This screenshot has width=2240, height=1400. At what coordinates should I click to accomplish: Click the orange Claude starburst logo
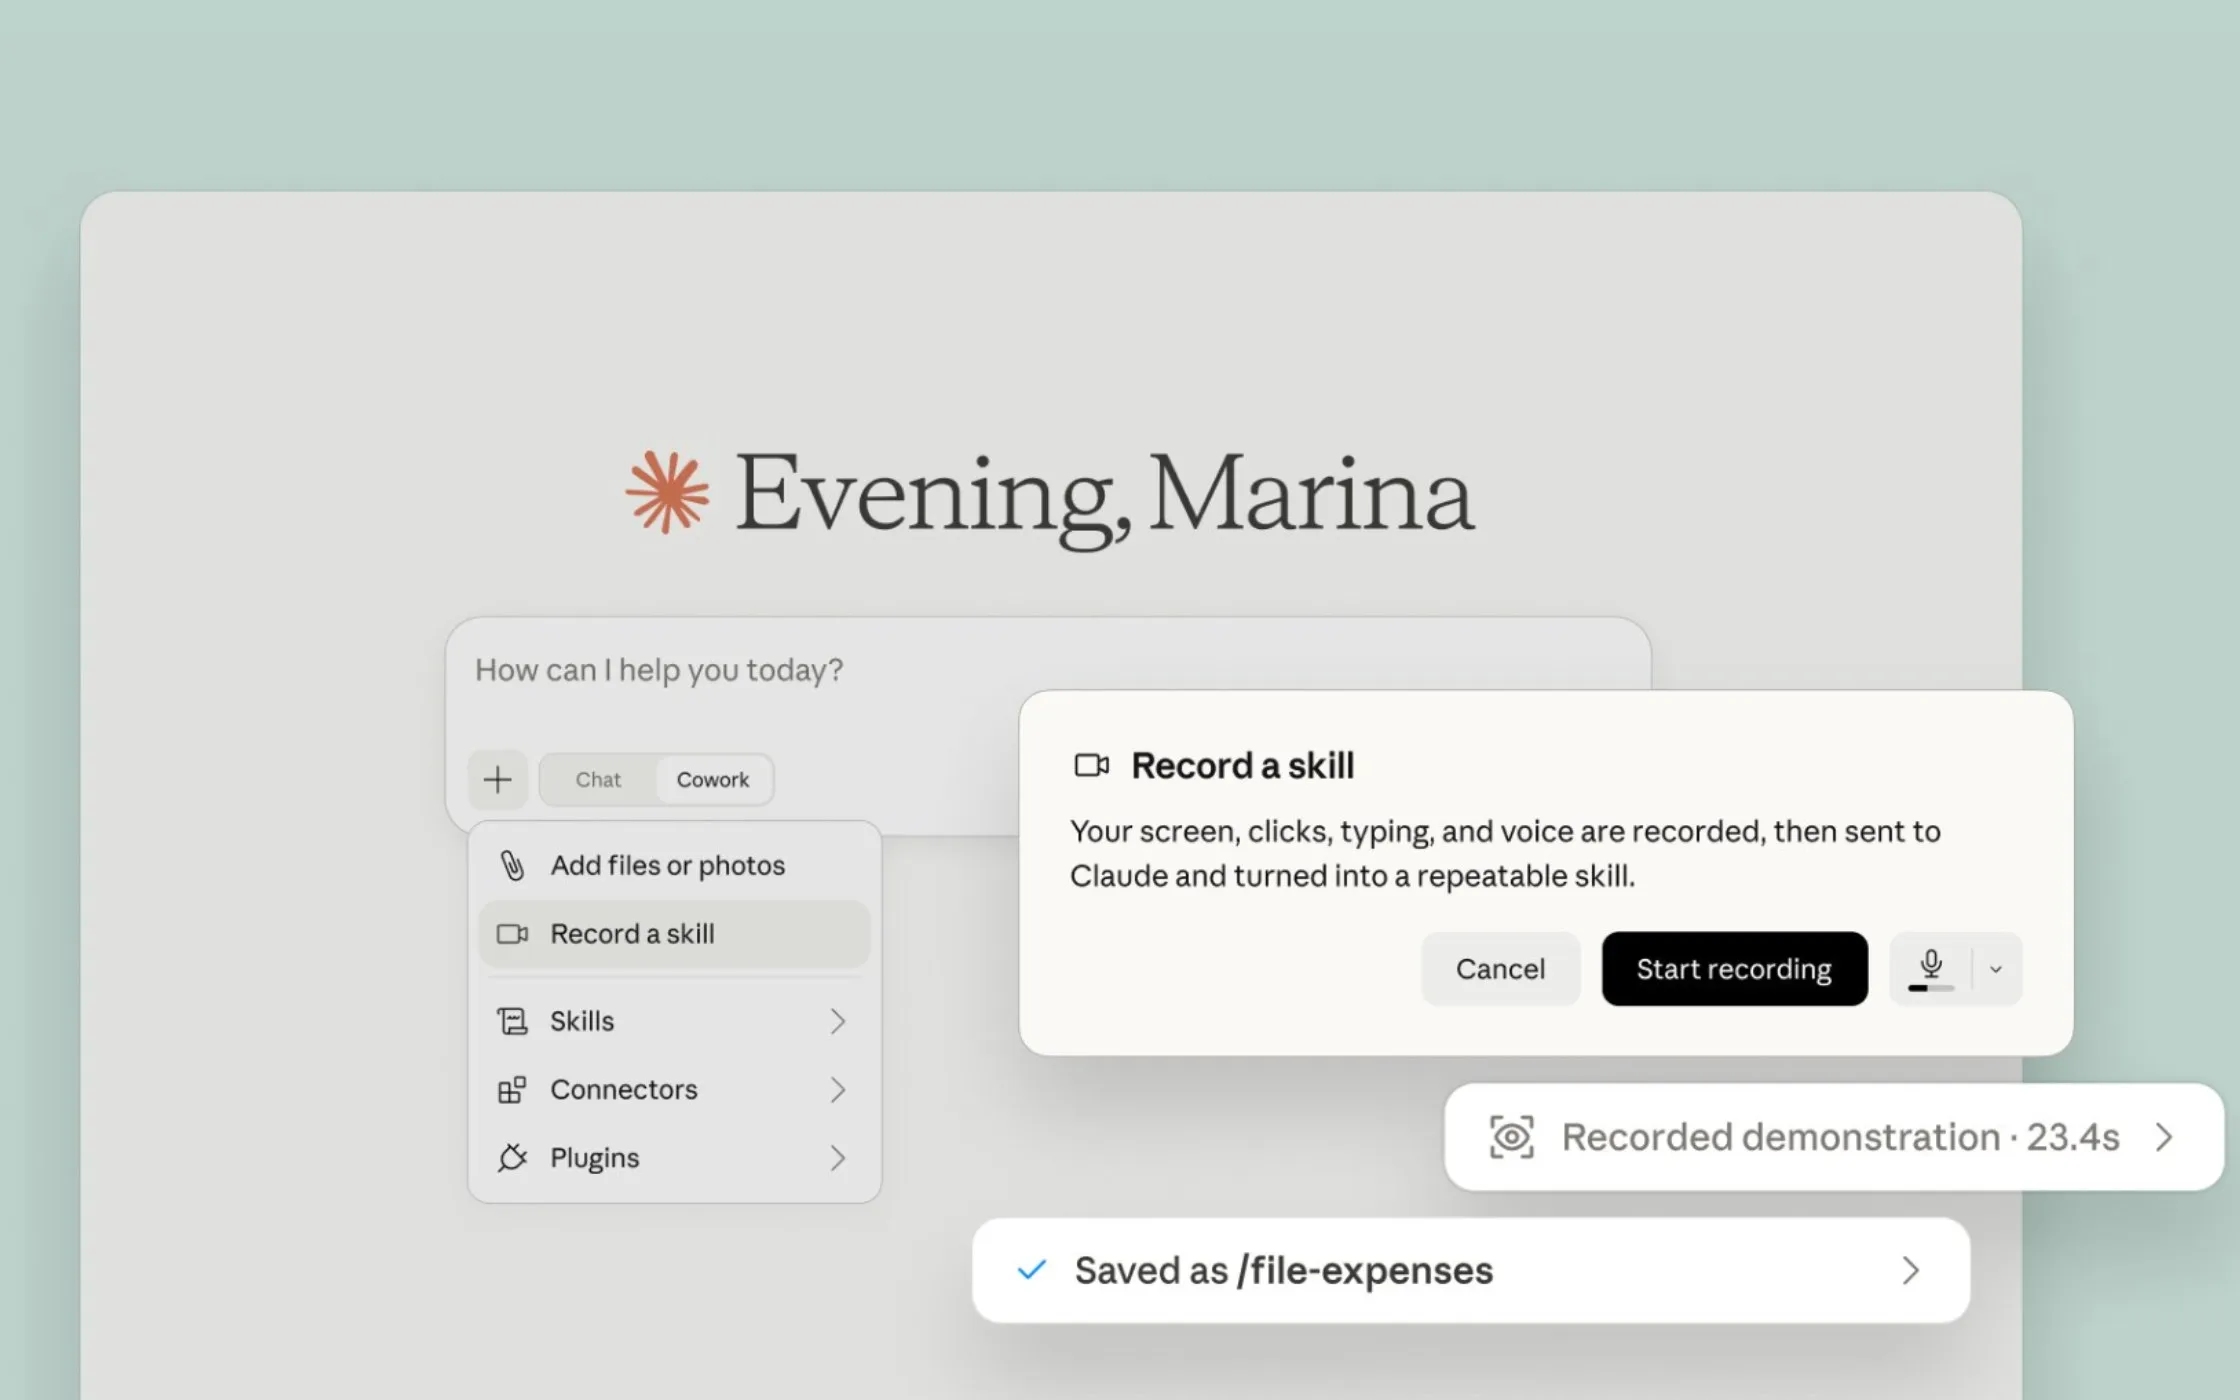pos(667,492)
